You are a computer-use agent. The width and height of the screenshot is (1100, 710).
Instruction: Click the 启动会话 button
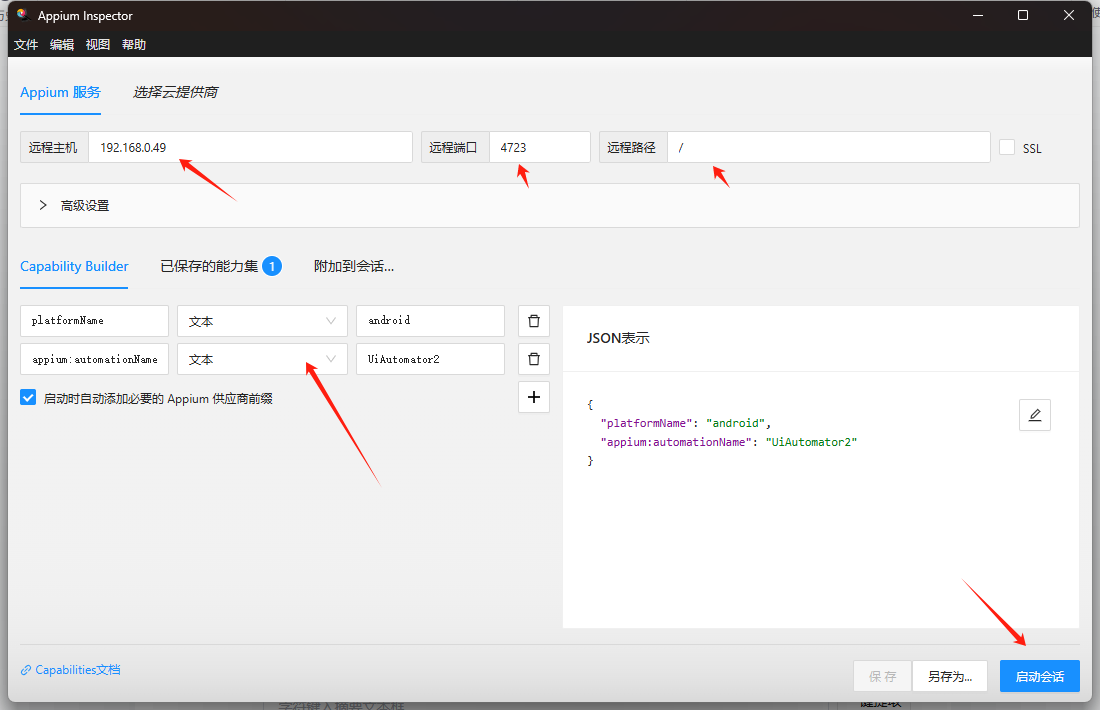click(1040, 676)
